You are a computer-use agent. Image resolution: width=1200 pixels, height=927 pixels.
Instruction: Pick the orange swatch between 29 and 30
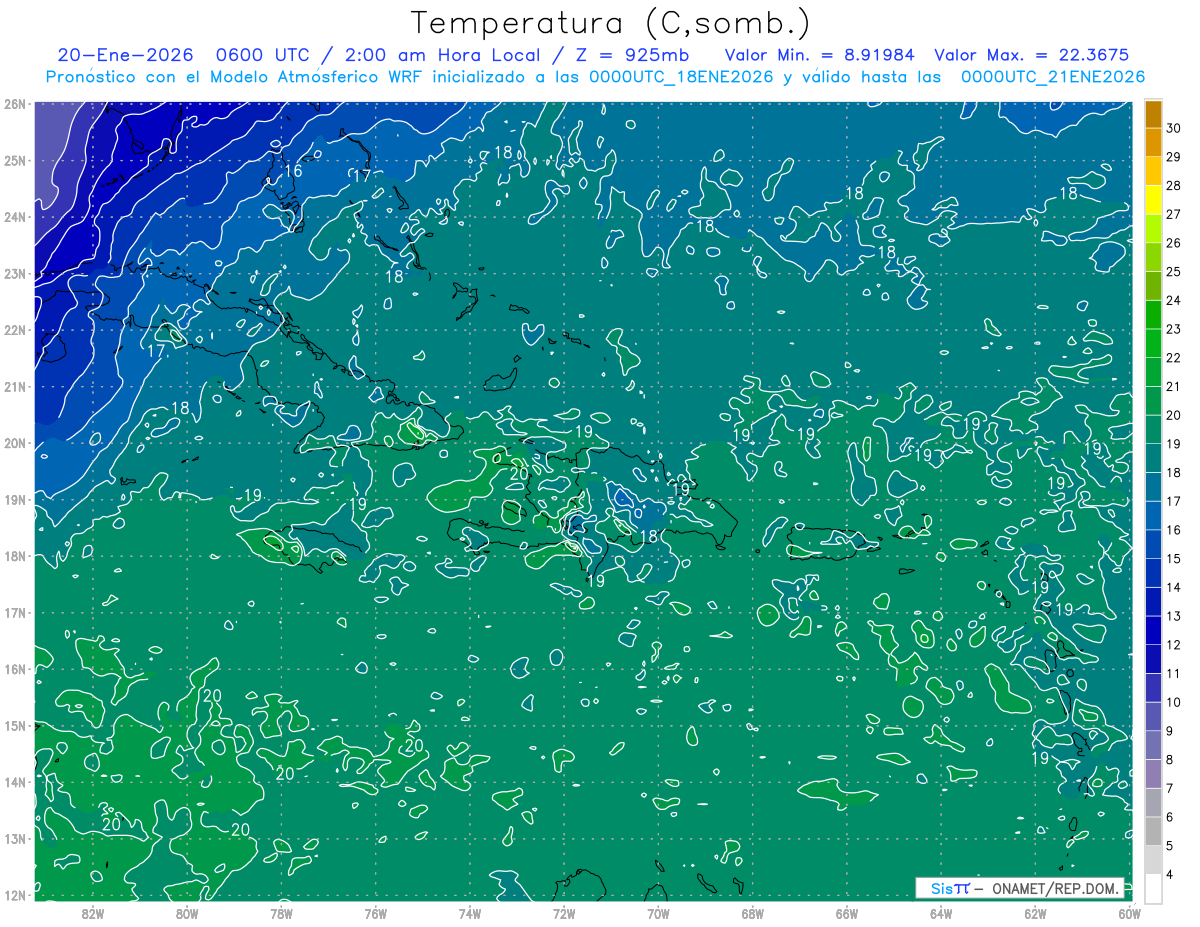click(x=1153, y=143)
